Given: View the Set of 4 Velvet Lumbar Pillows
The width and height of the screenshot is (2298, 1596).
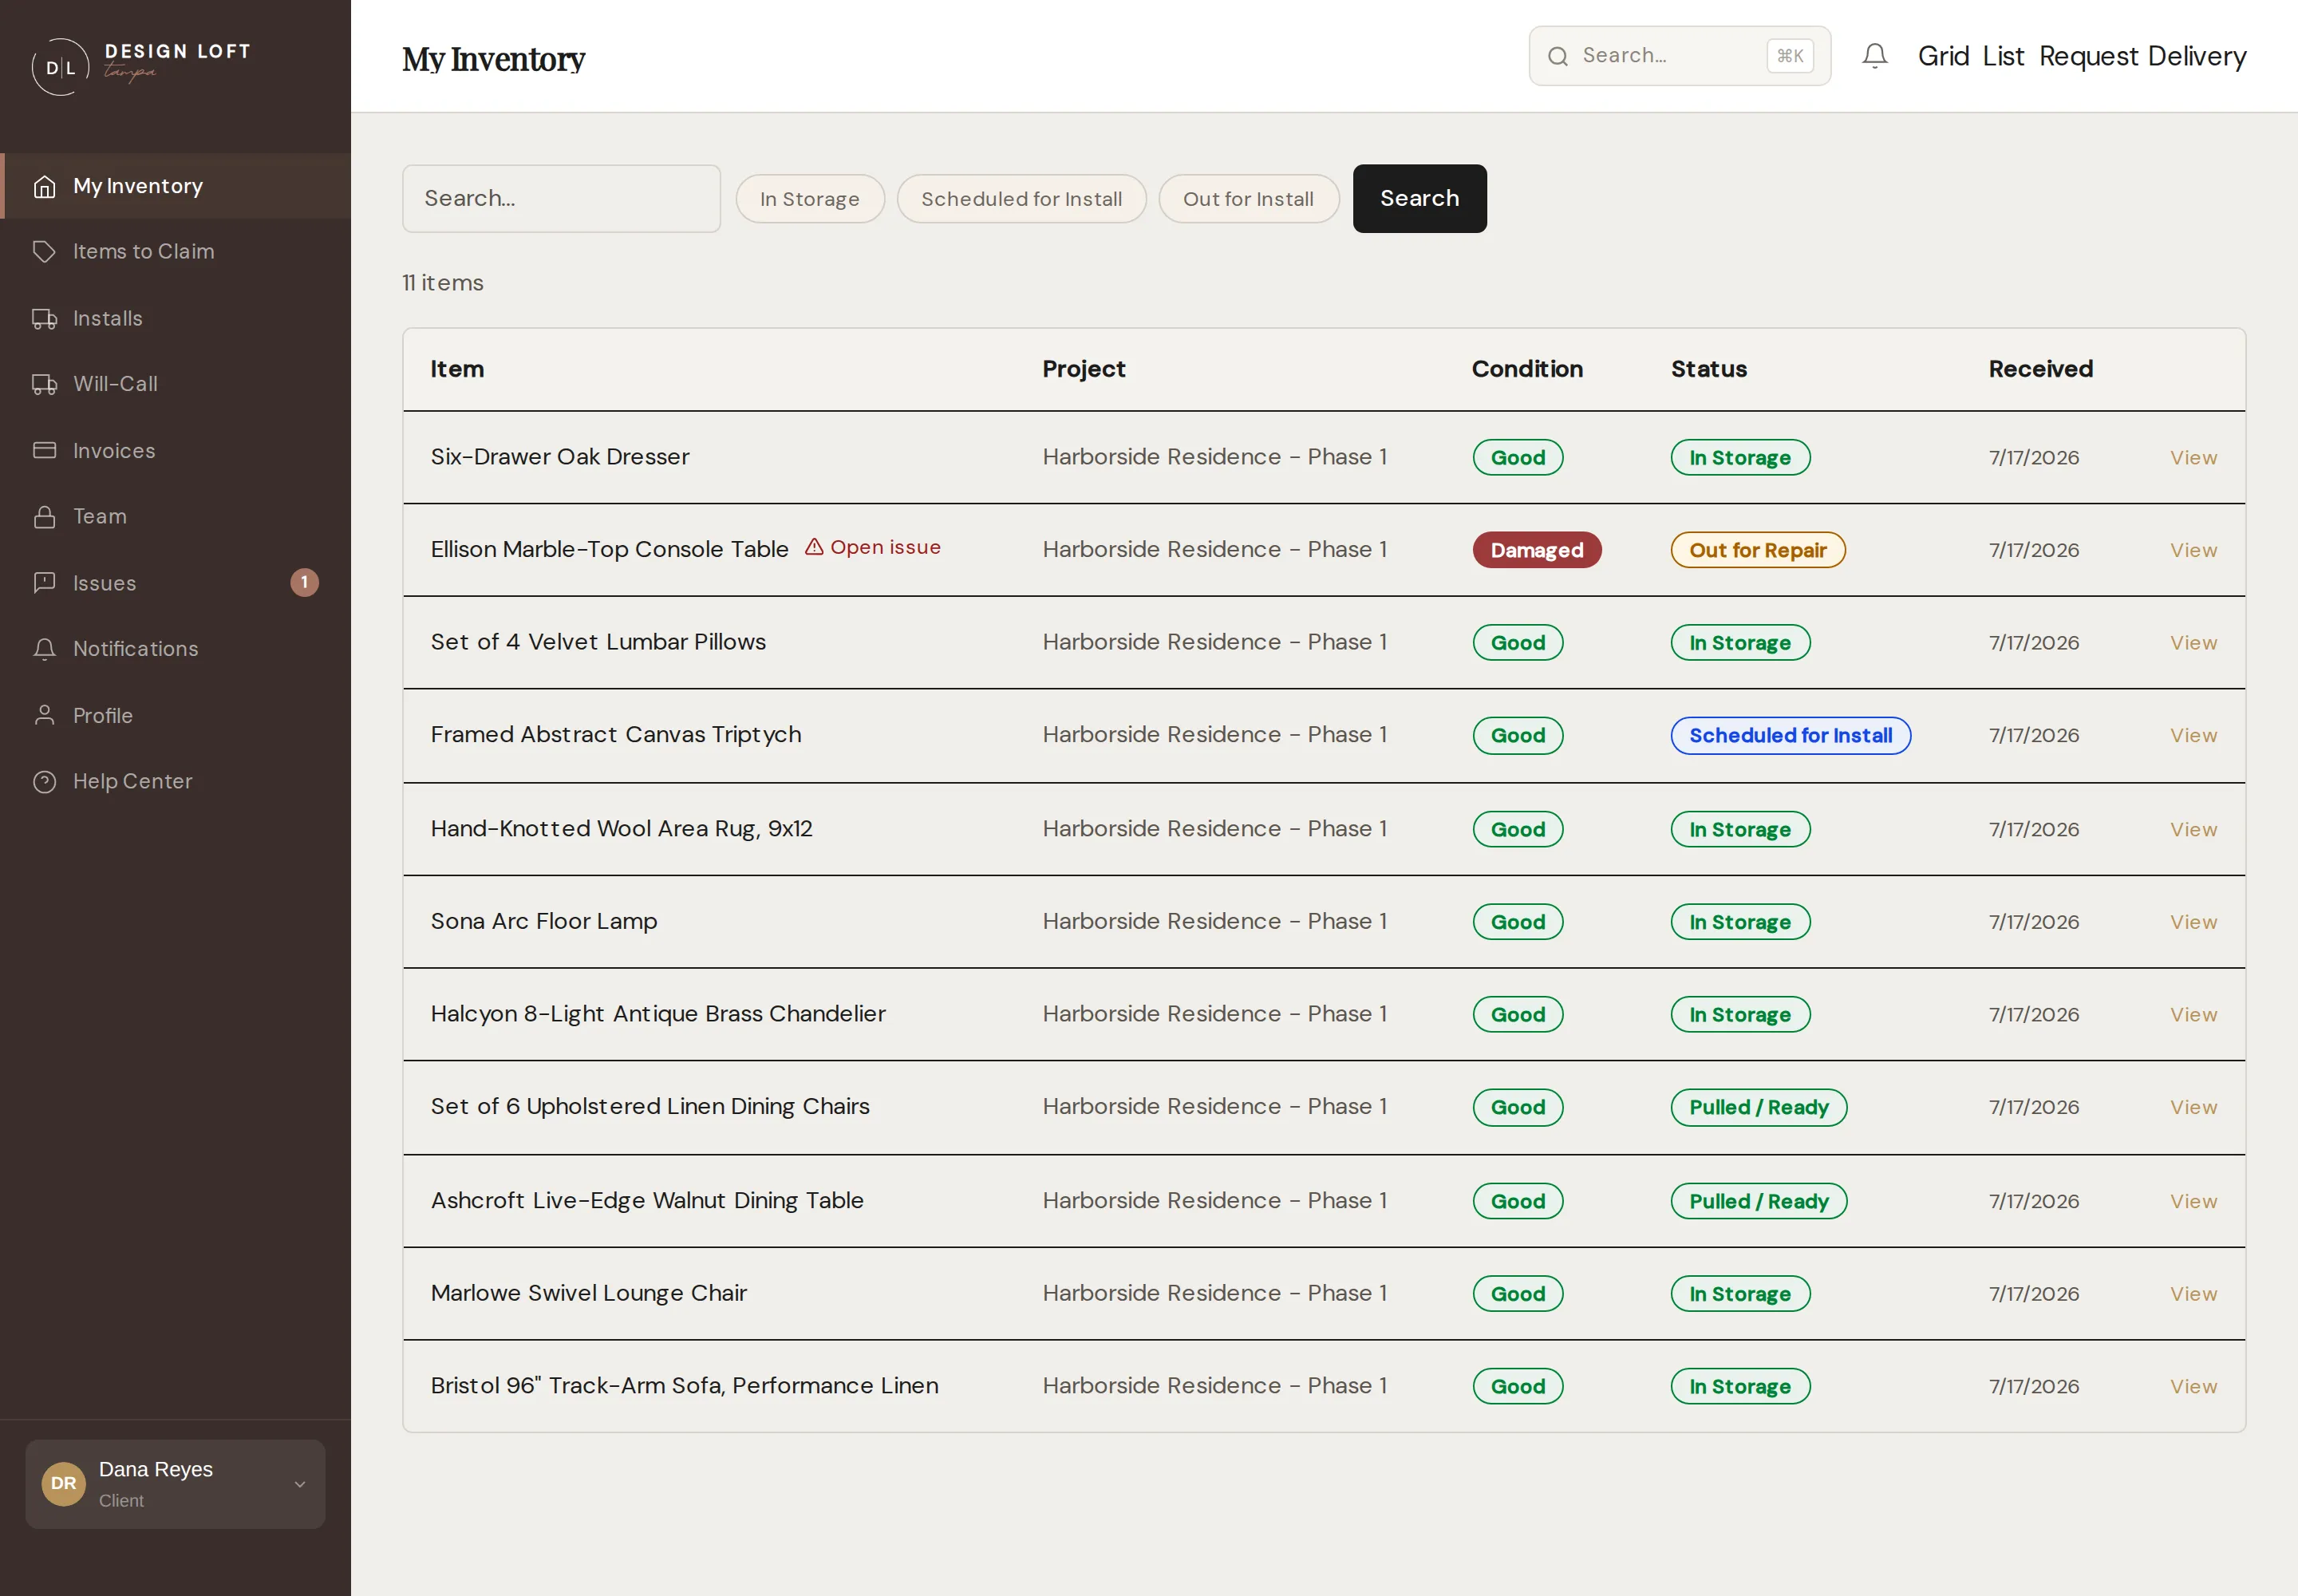Looking at the screenshot, I should click(x=2193, y=642).
